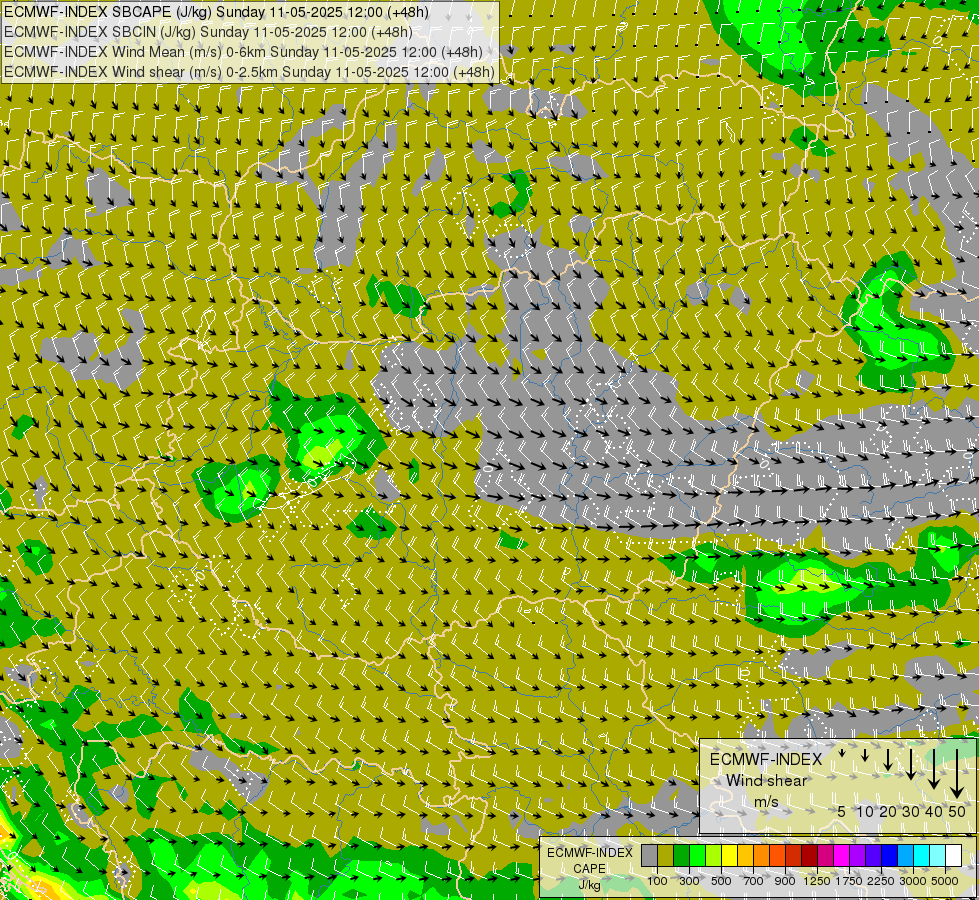The width and height of the screenshot is (979, 900).
Task: Click the 1250 label under CAPE scale
Action: point(817,881)
